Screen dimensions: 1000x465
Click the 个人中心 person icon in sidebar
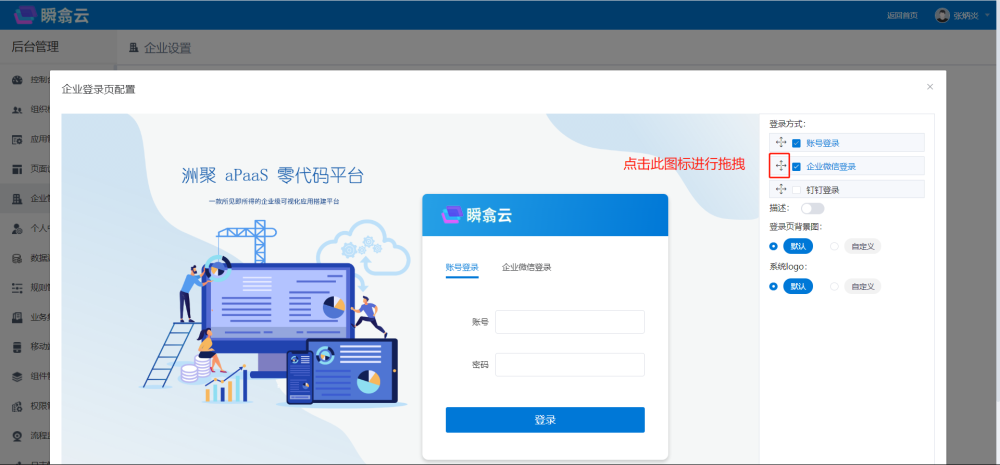pos(17,228)
